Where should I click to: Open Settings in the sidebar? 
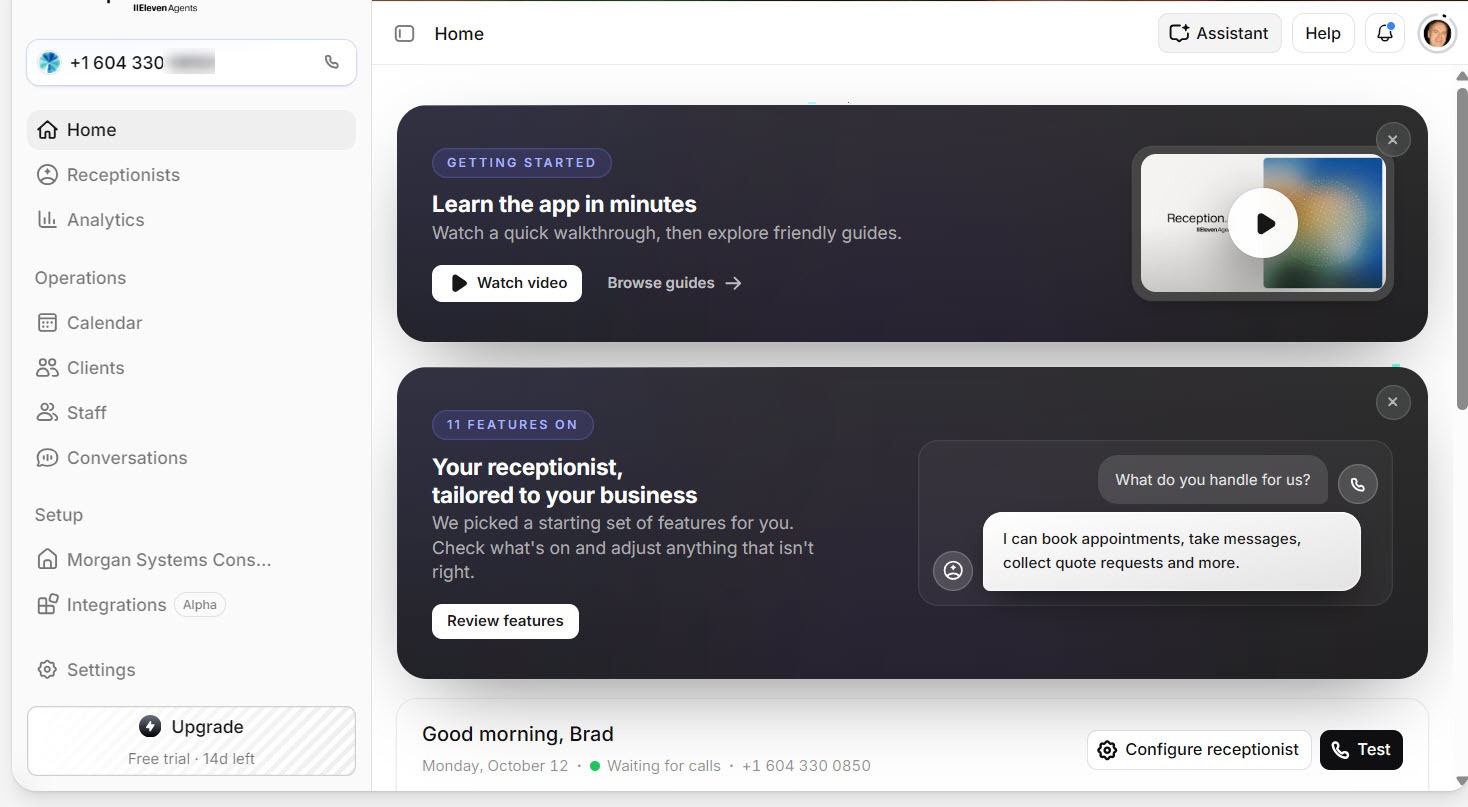point(191,670)
